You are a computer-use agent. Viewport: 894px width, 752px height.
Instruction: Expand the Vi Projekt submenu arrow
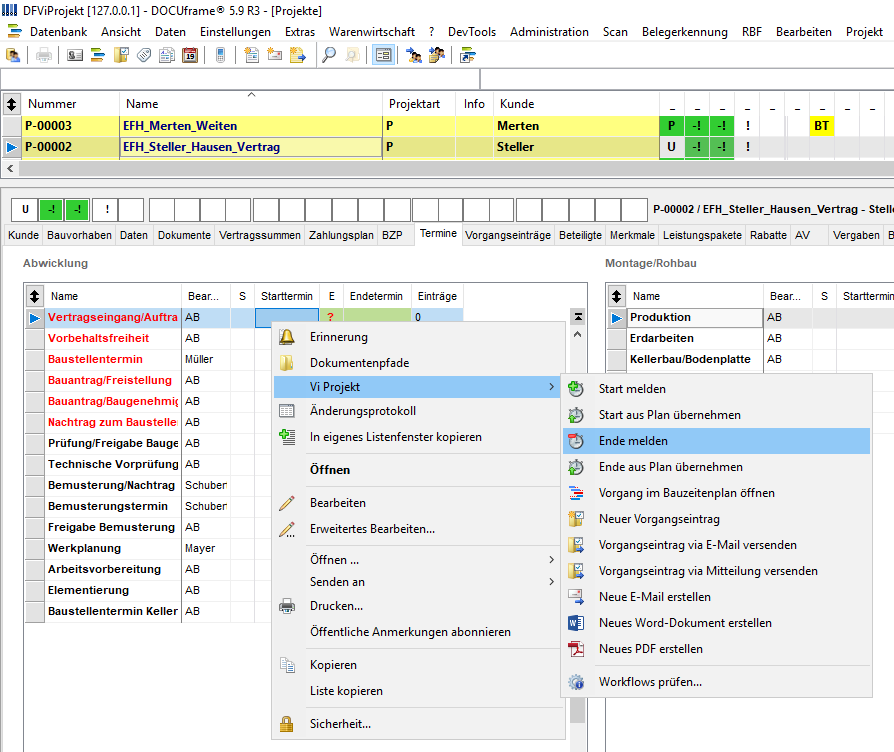coord(551,387)
